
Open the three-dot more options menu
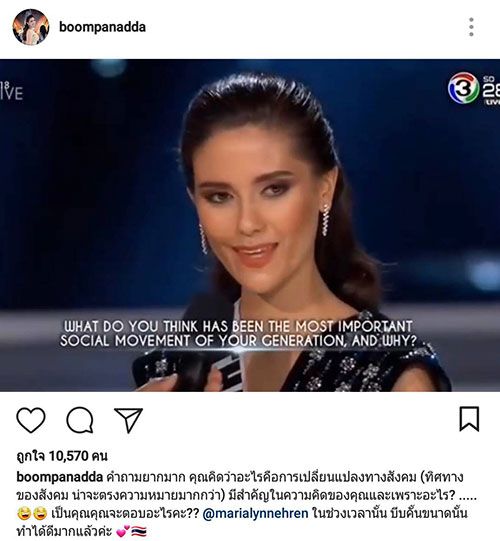(471, 27)
